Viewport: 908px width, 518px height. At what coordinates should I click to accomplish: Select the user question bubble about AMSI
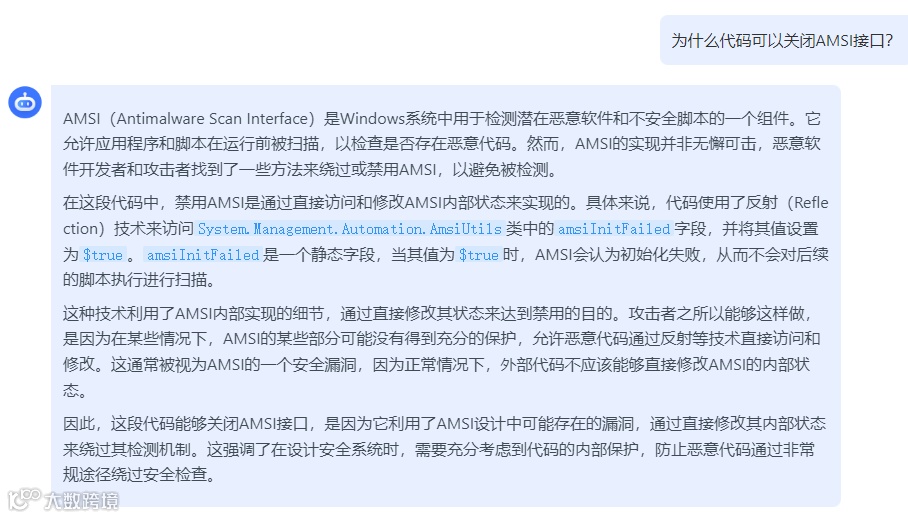click(782, 41)
